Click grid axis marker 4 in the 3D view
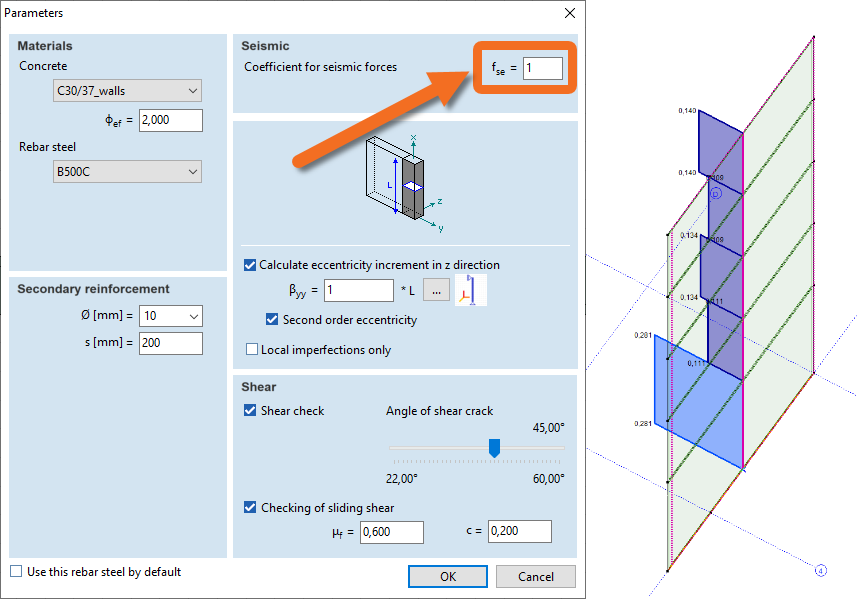857x599 pixels. coord(820,571)
